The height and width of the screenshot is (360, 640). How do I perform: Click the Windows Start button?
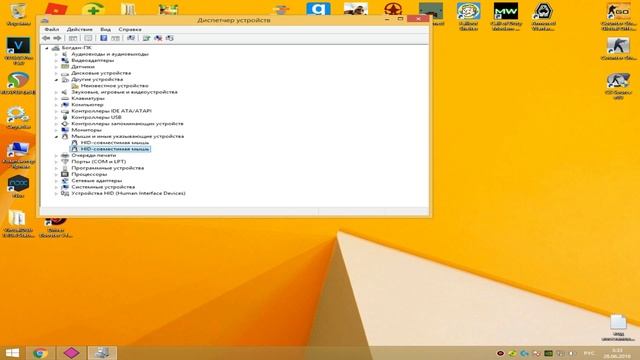tap(12, 353)
